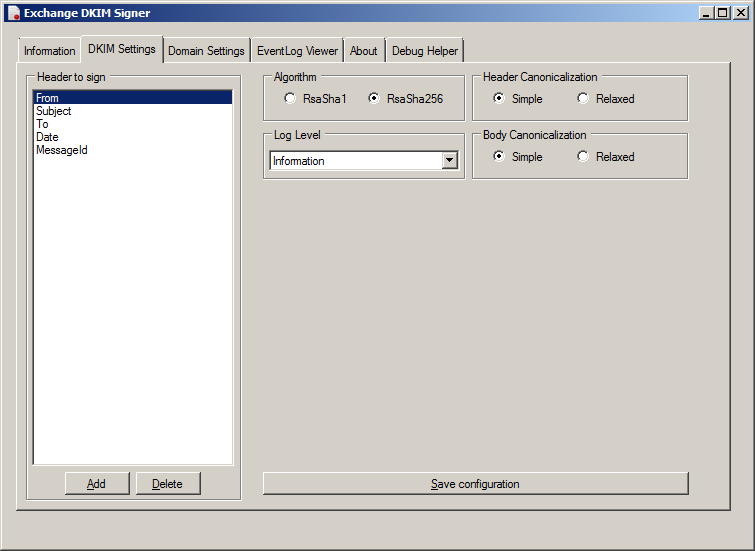Set Header Canonicalization to Simple

(x=518, y=99)
